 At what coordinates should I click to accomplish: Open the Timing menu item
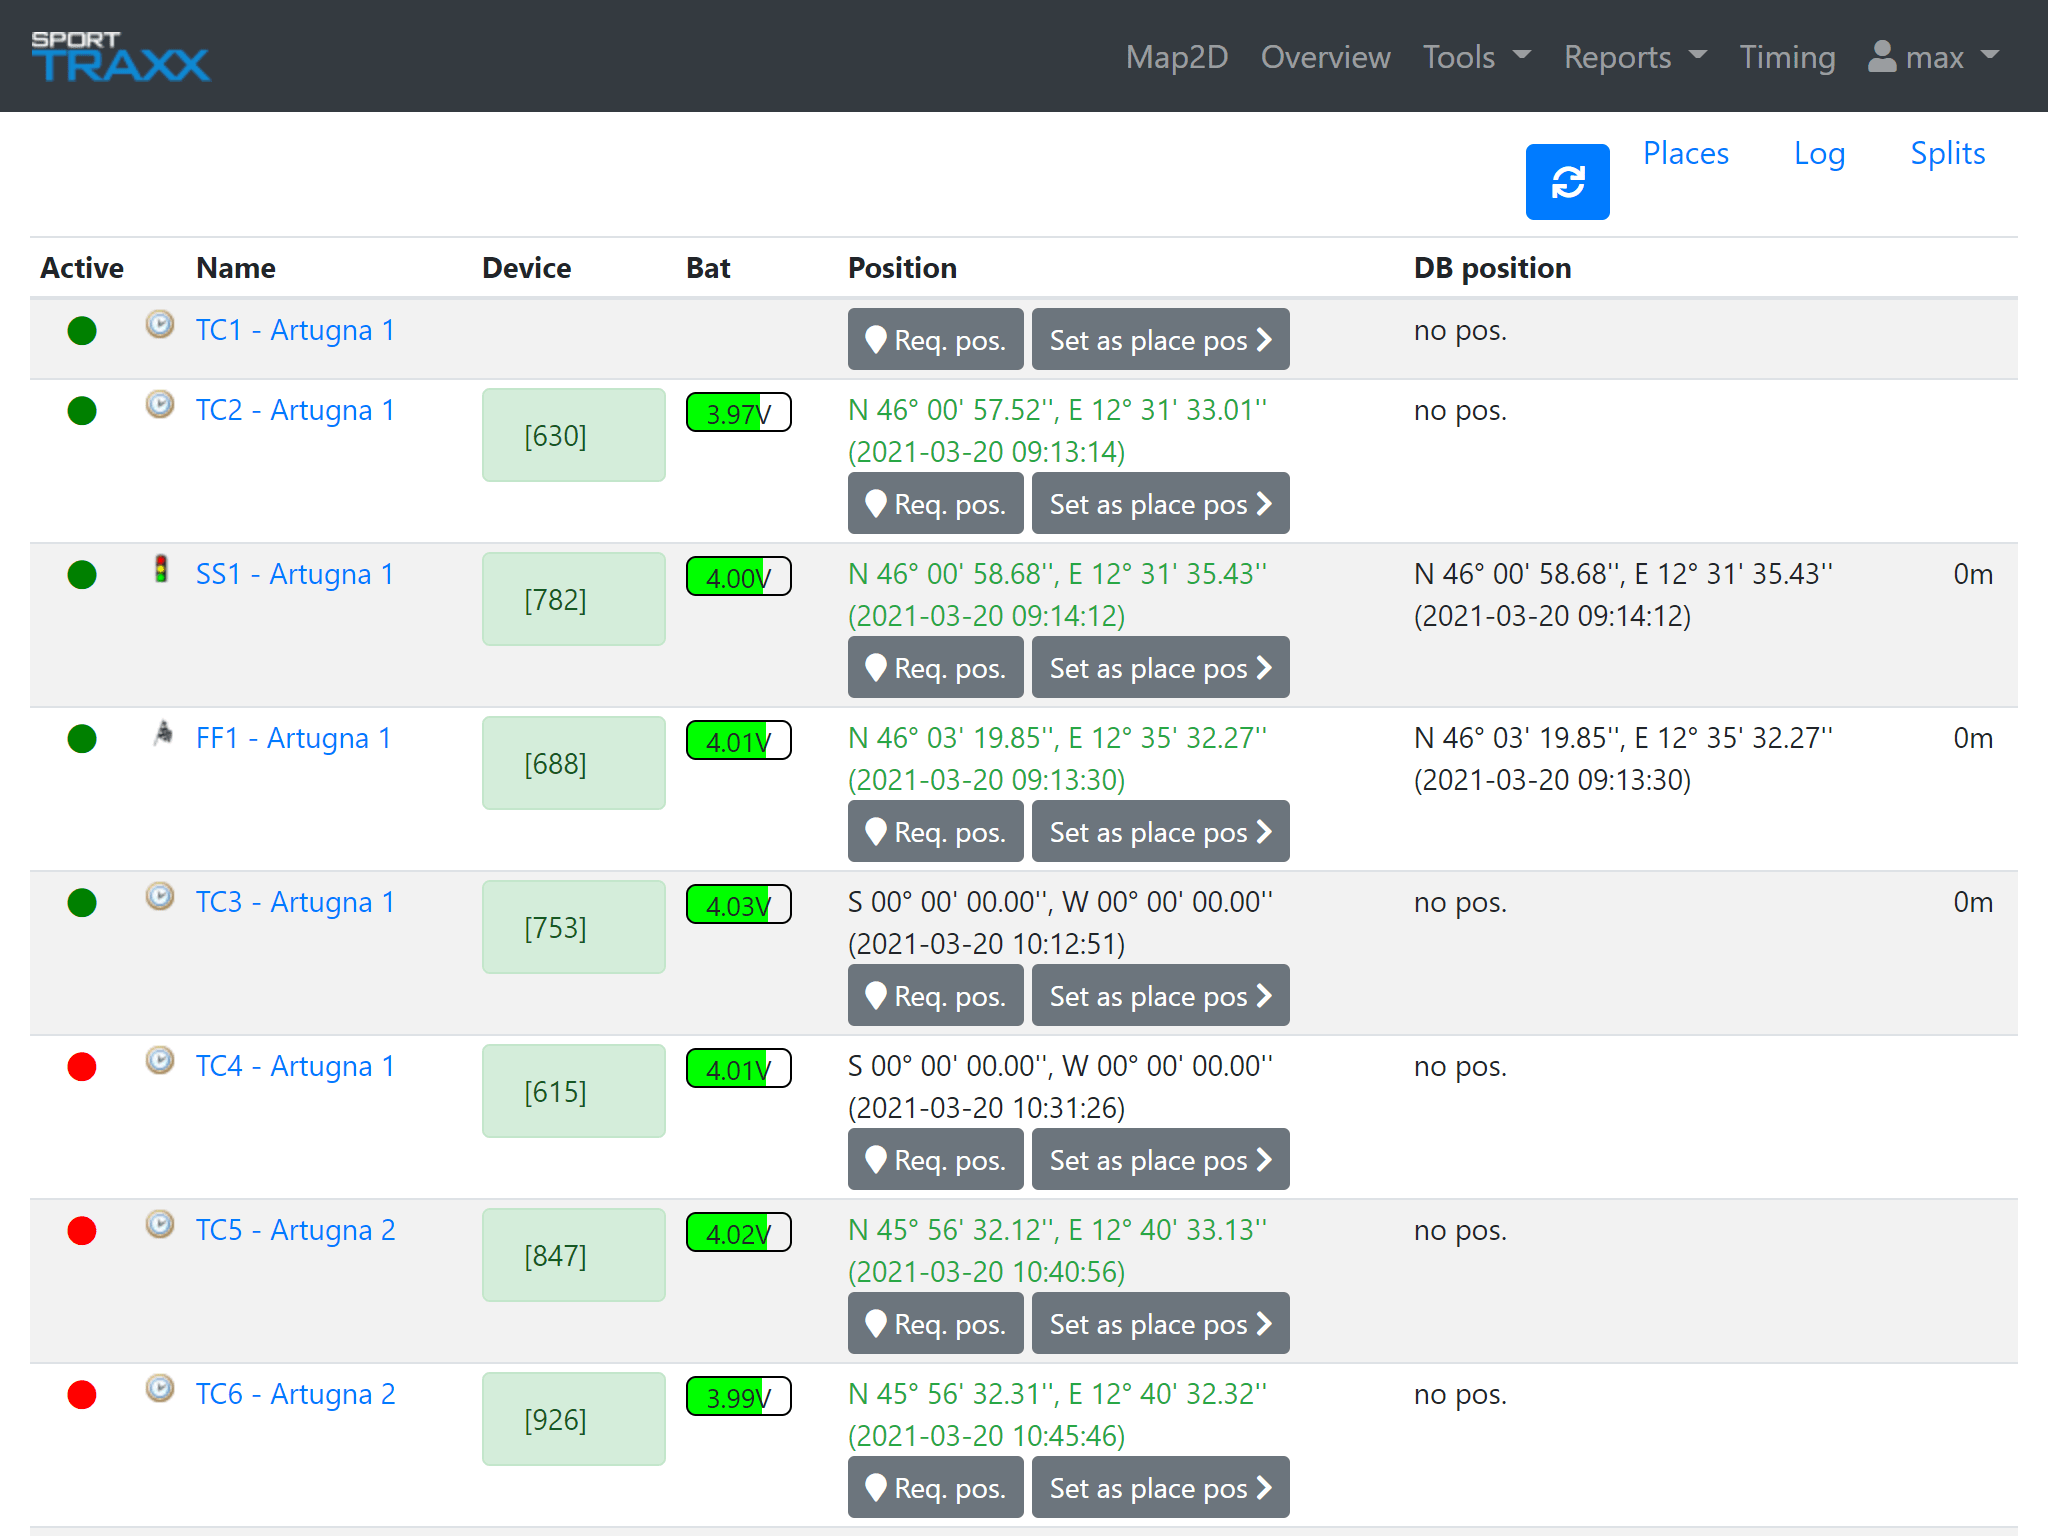[x=1787, y=57]
